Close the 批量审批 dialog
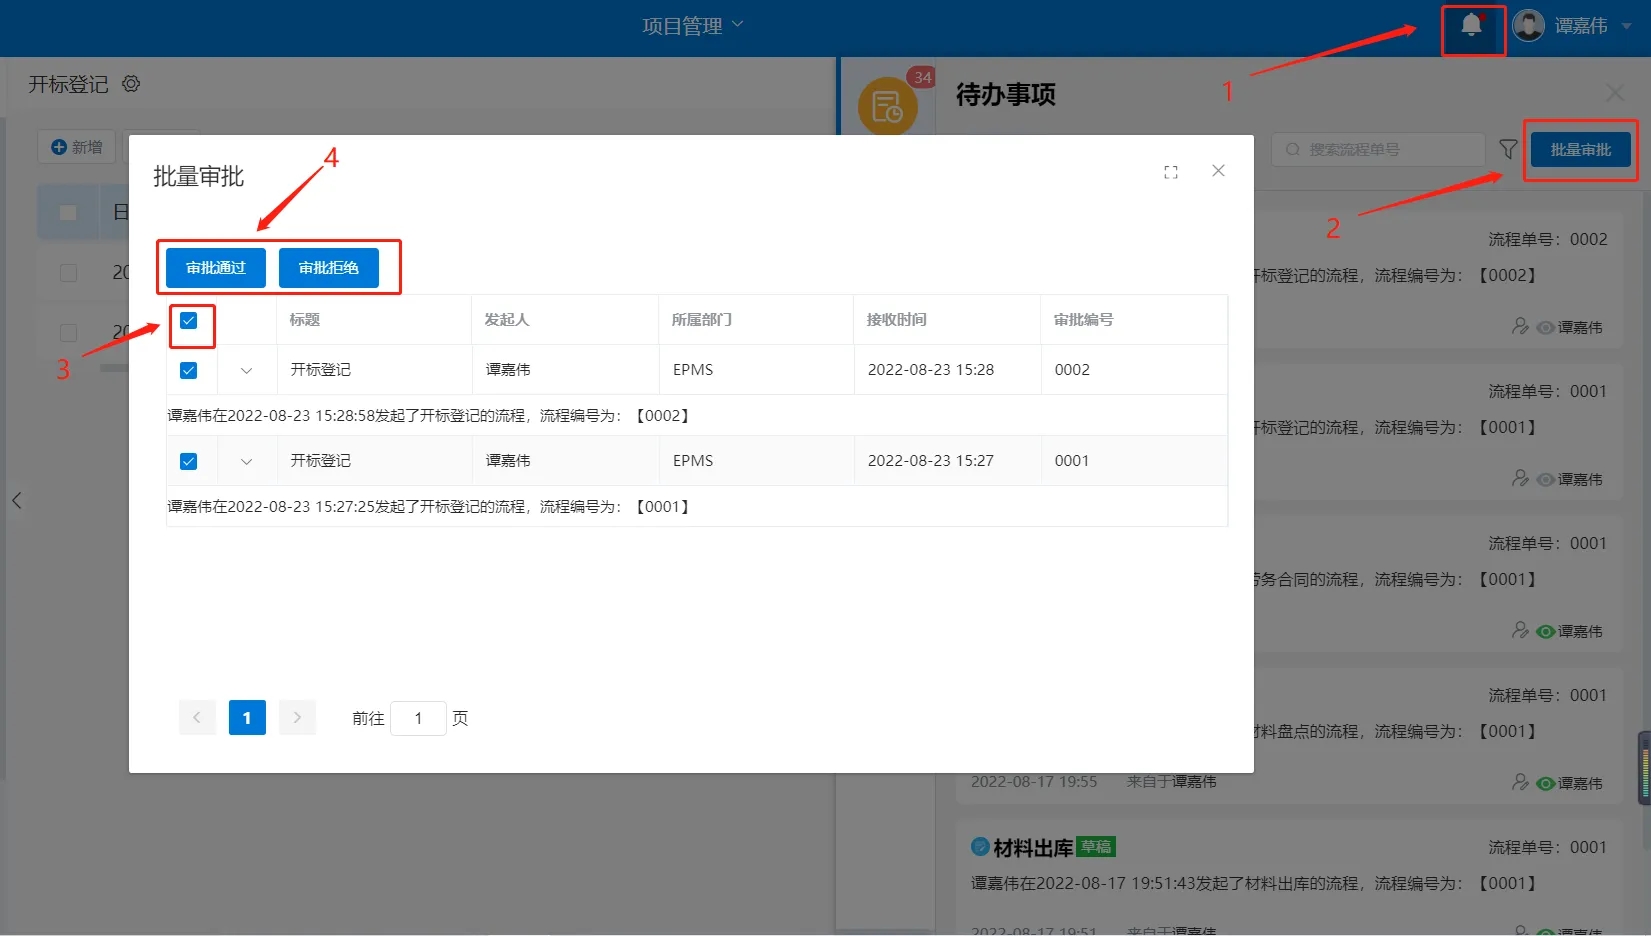Viewport: 1651px width, 936px height. pos(1218,171)
